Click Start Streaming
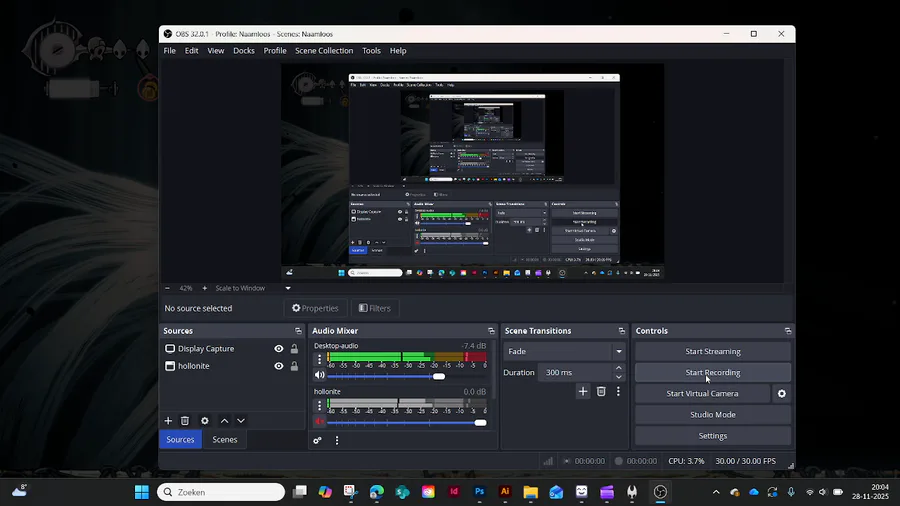This screenshot has width=900, height=506. (713, 351)
